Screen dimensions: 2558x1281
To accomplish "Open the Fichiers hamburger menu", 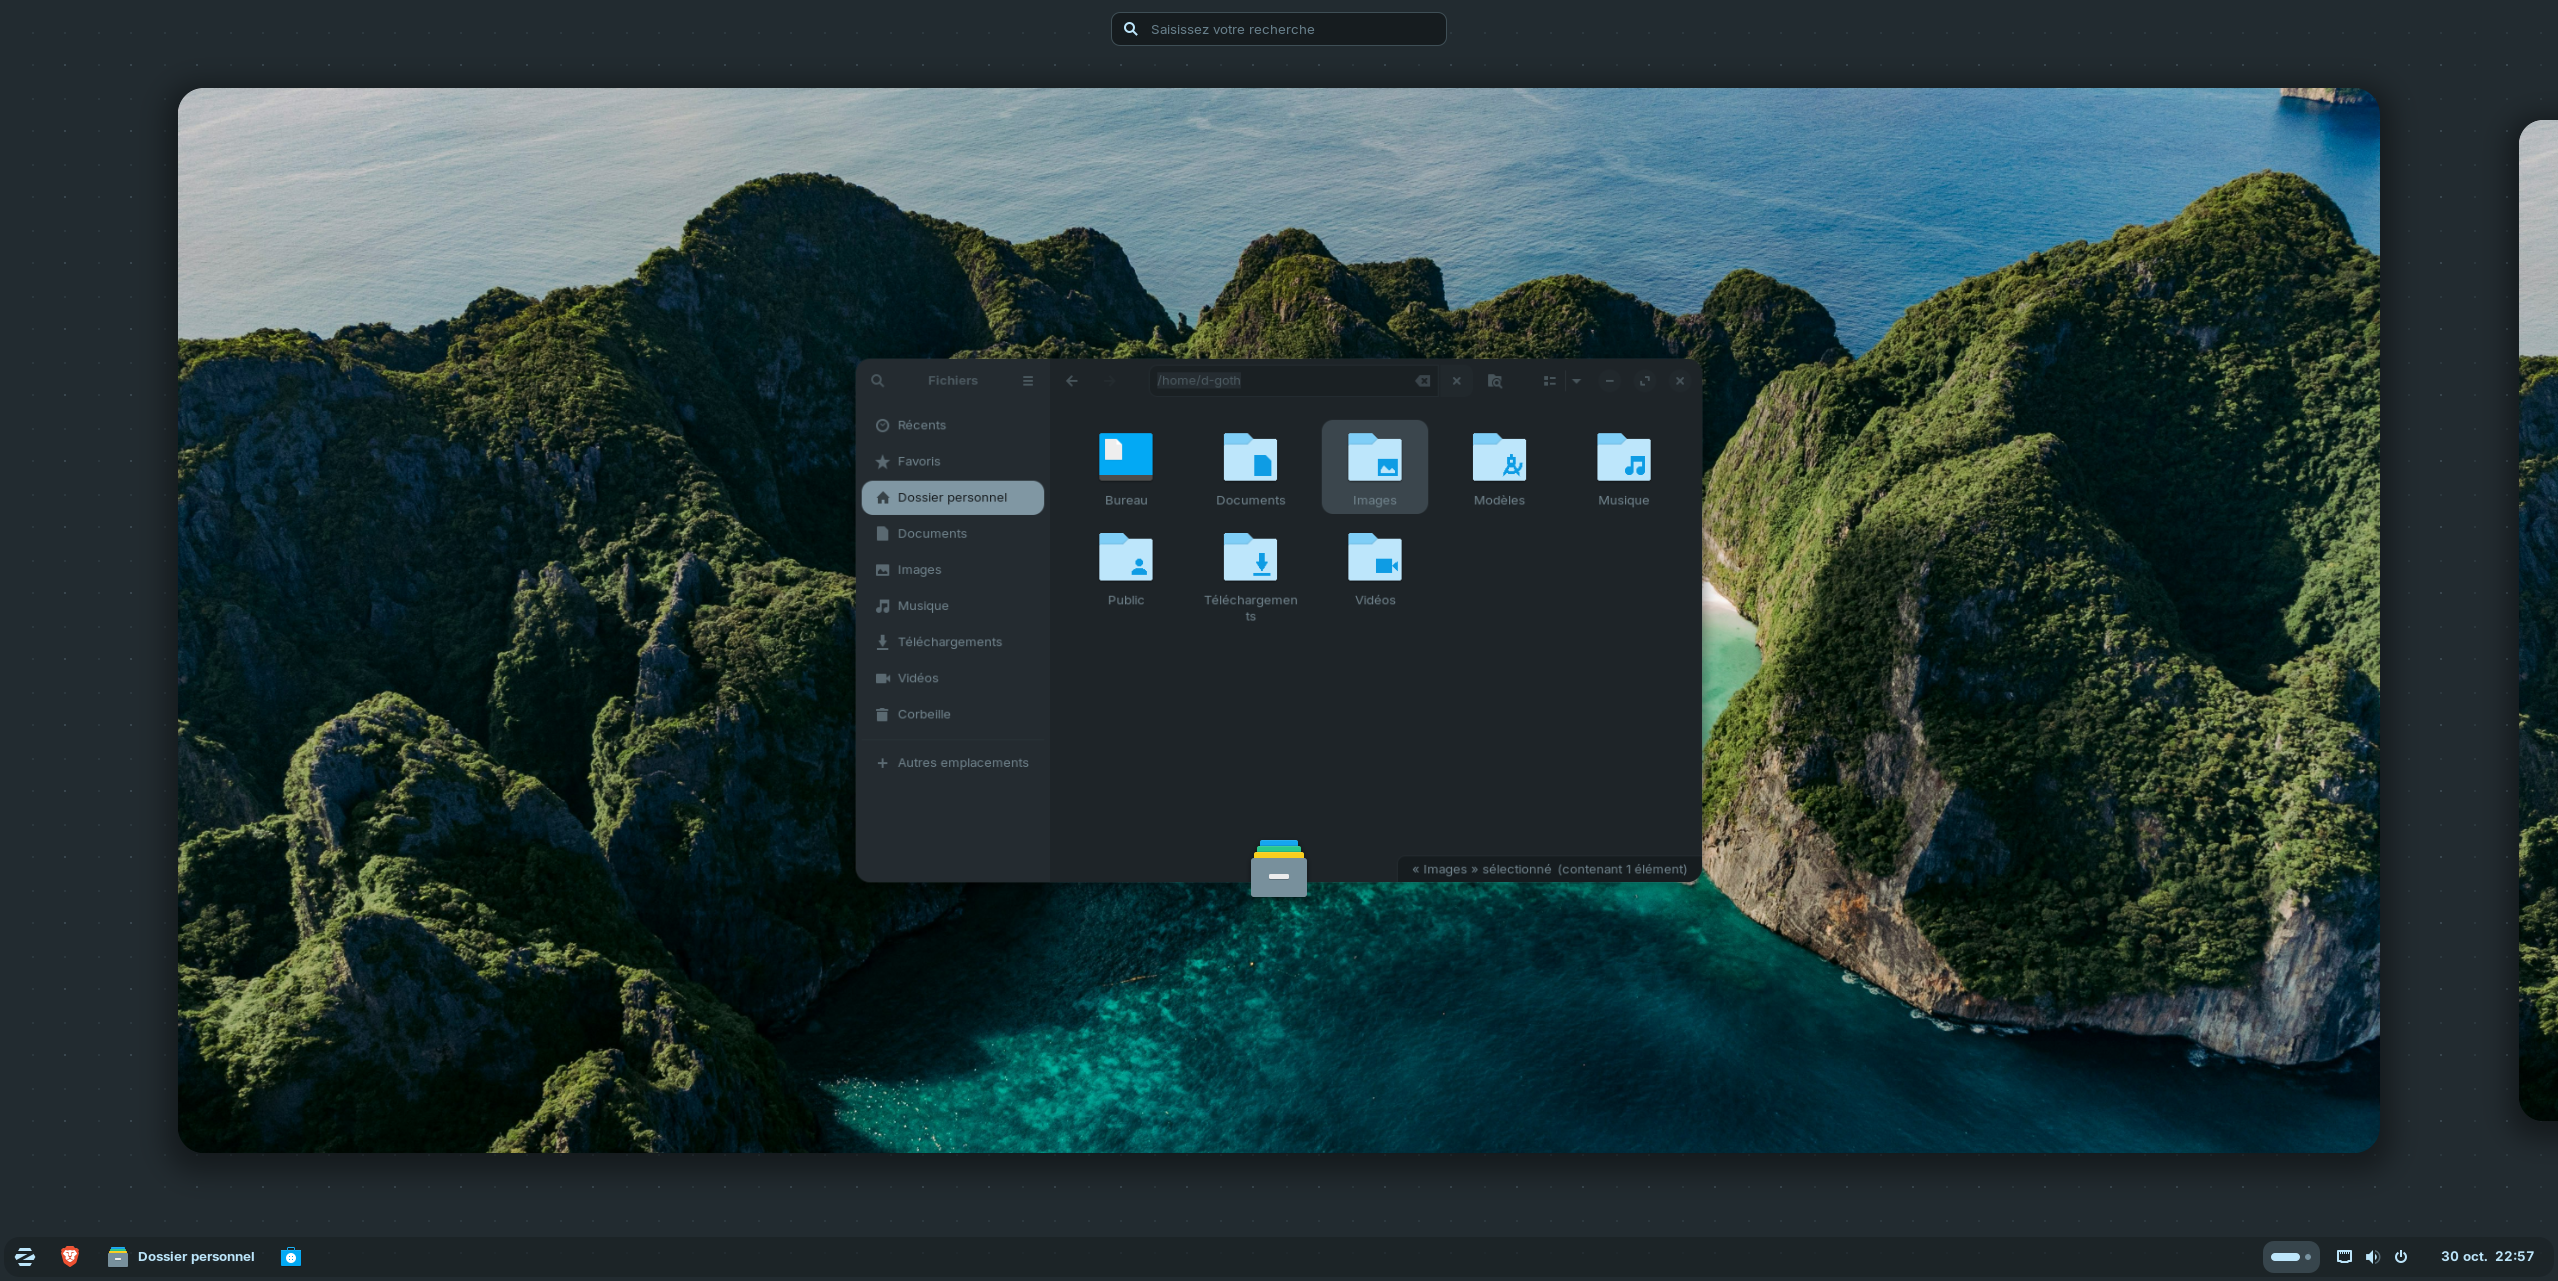I will click(x=1027, y=381).
